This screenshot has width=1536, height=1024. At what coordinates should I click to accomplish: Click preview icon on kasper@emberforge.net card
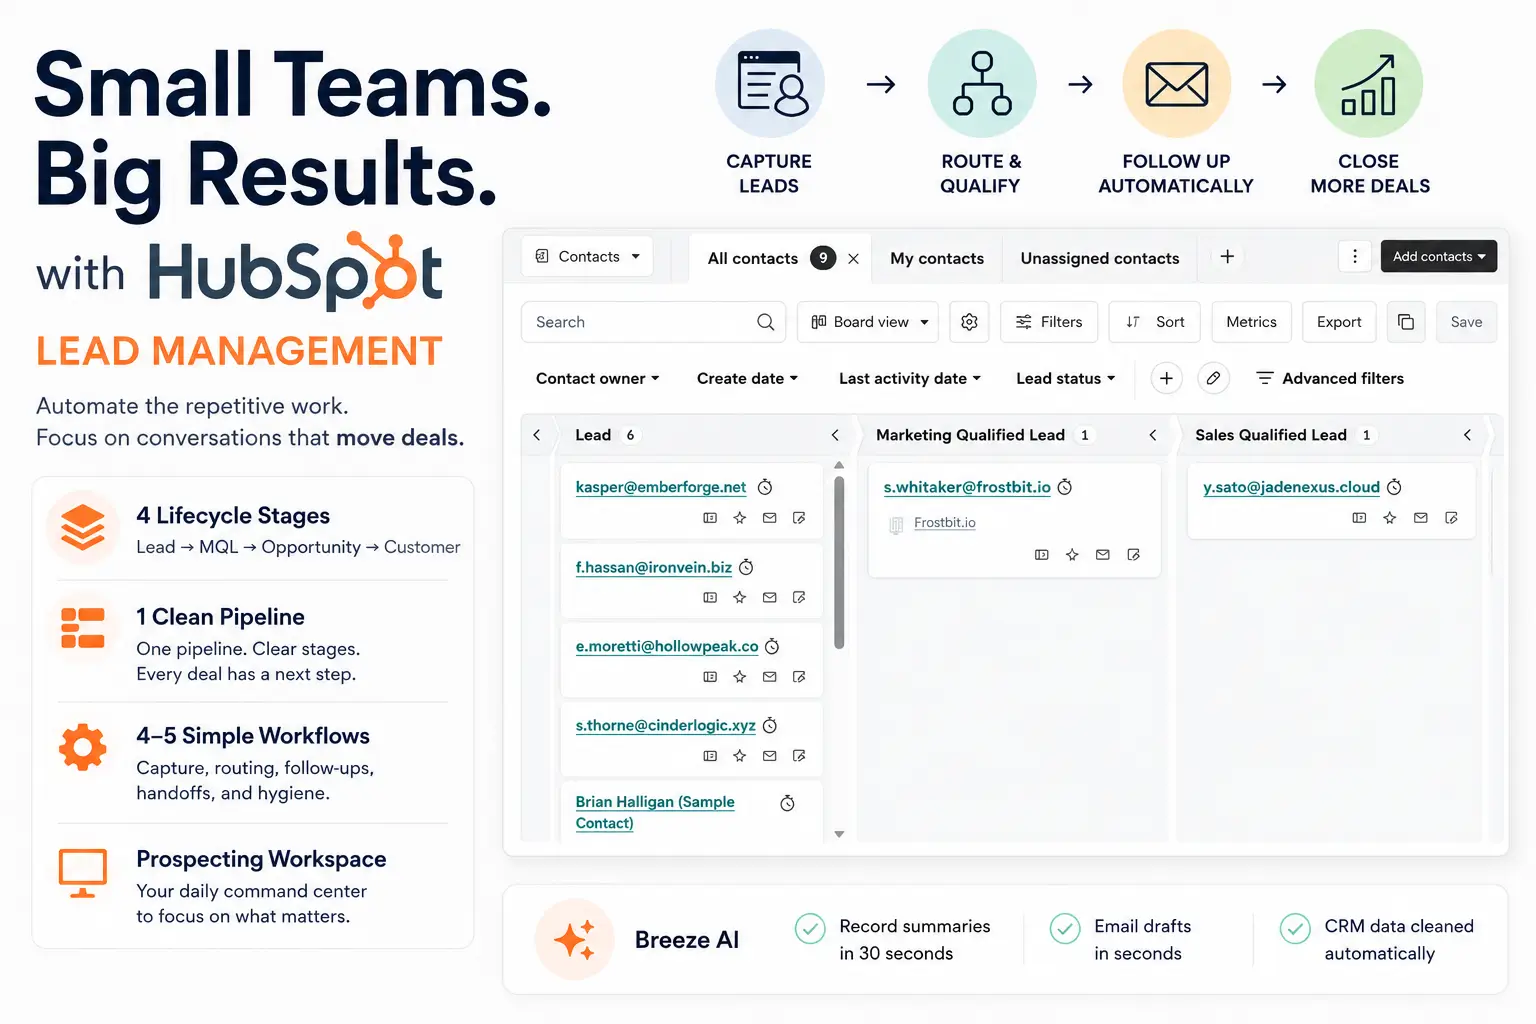point(710,518)
